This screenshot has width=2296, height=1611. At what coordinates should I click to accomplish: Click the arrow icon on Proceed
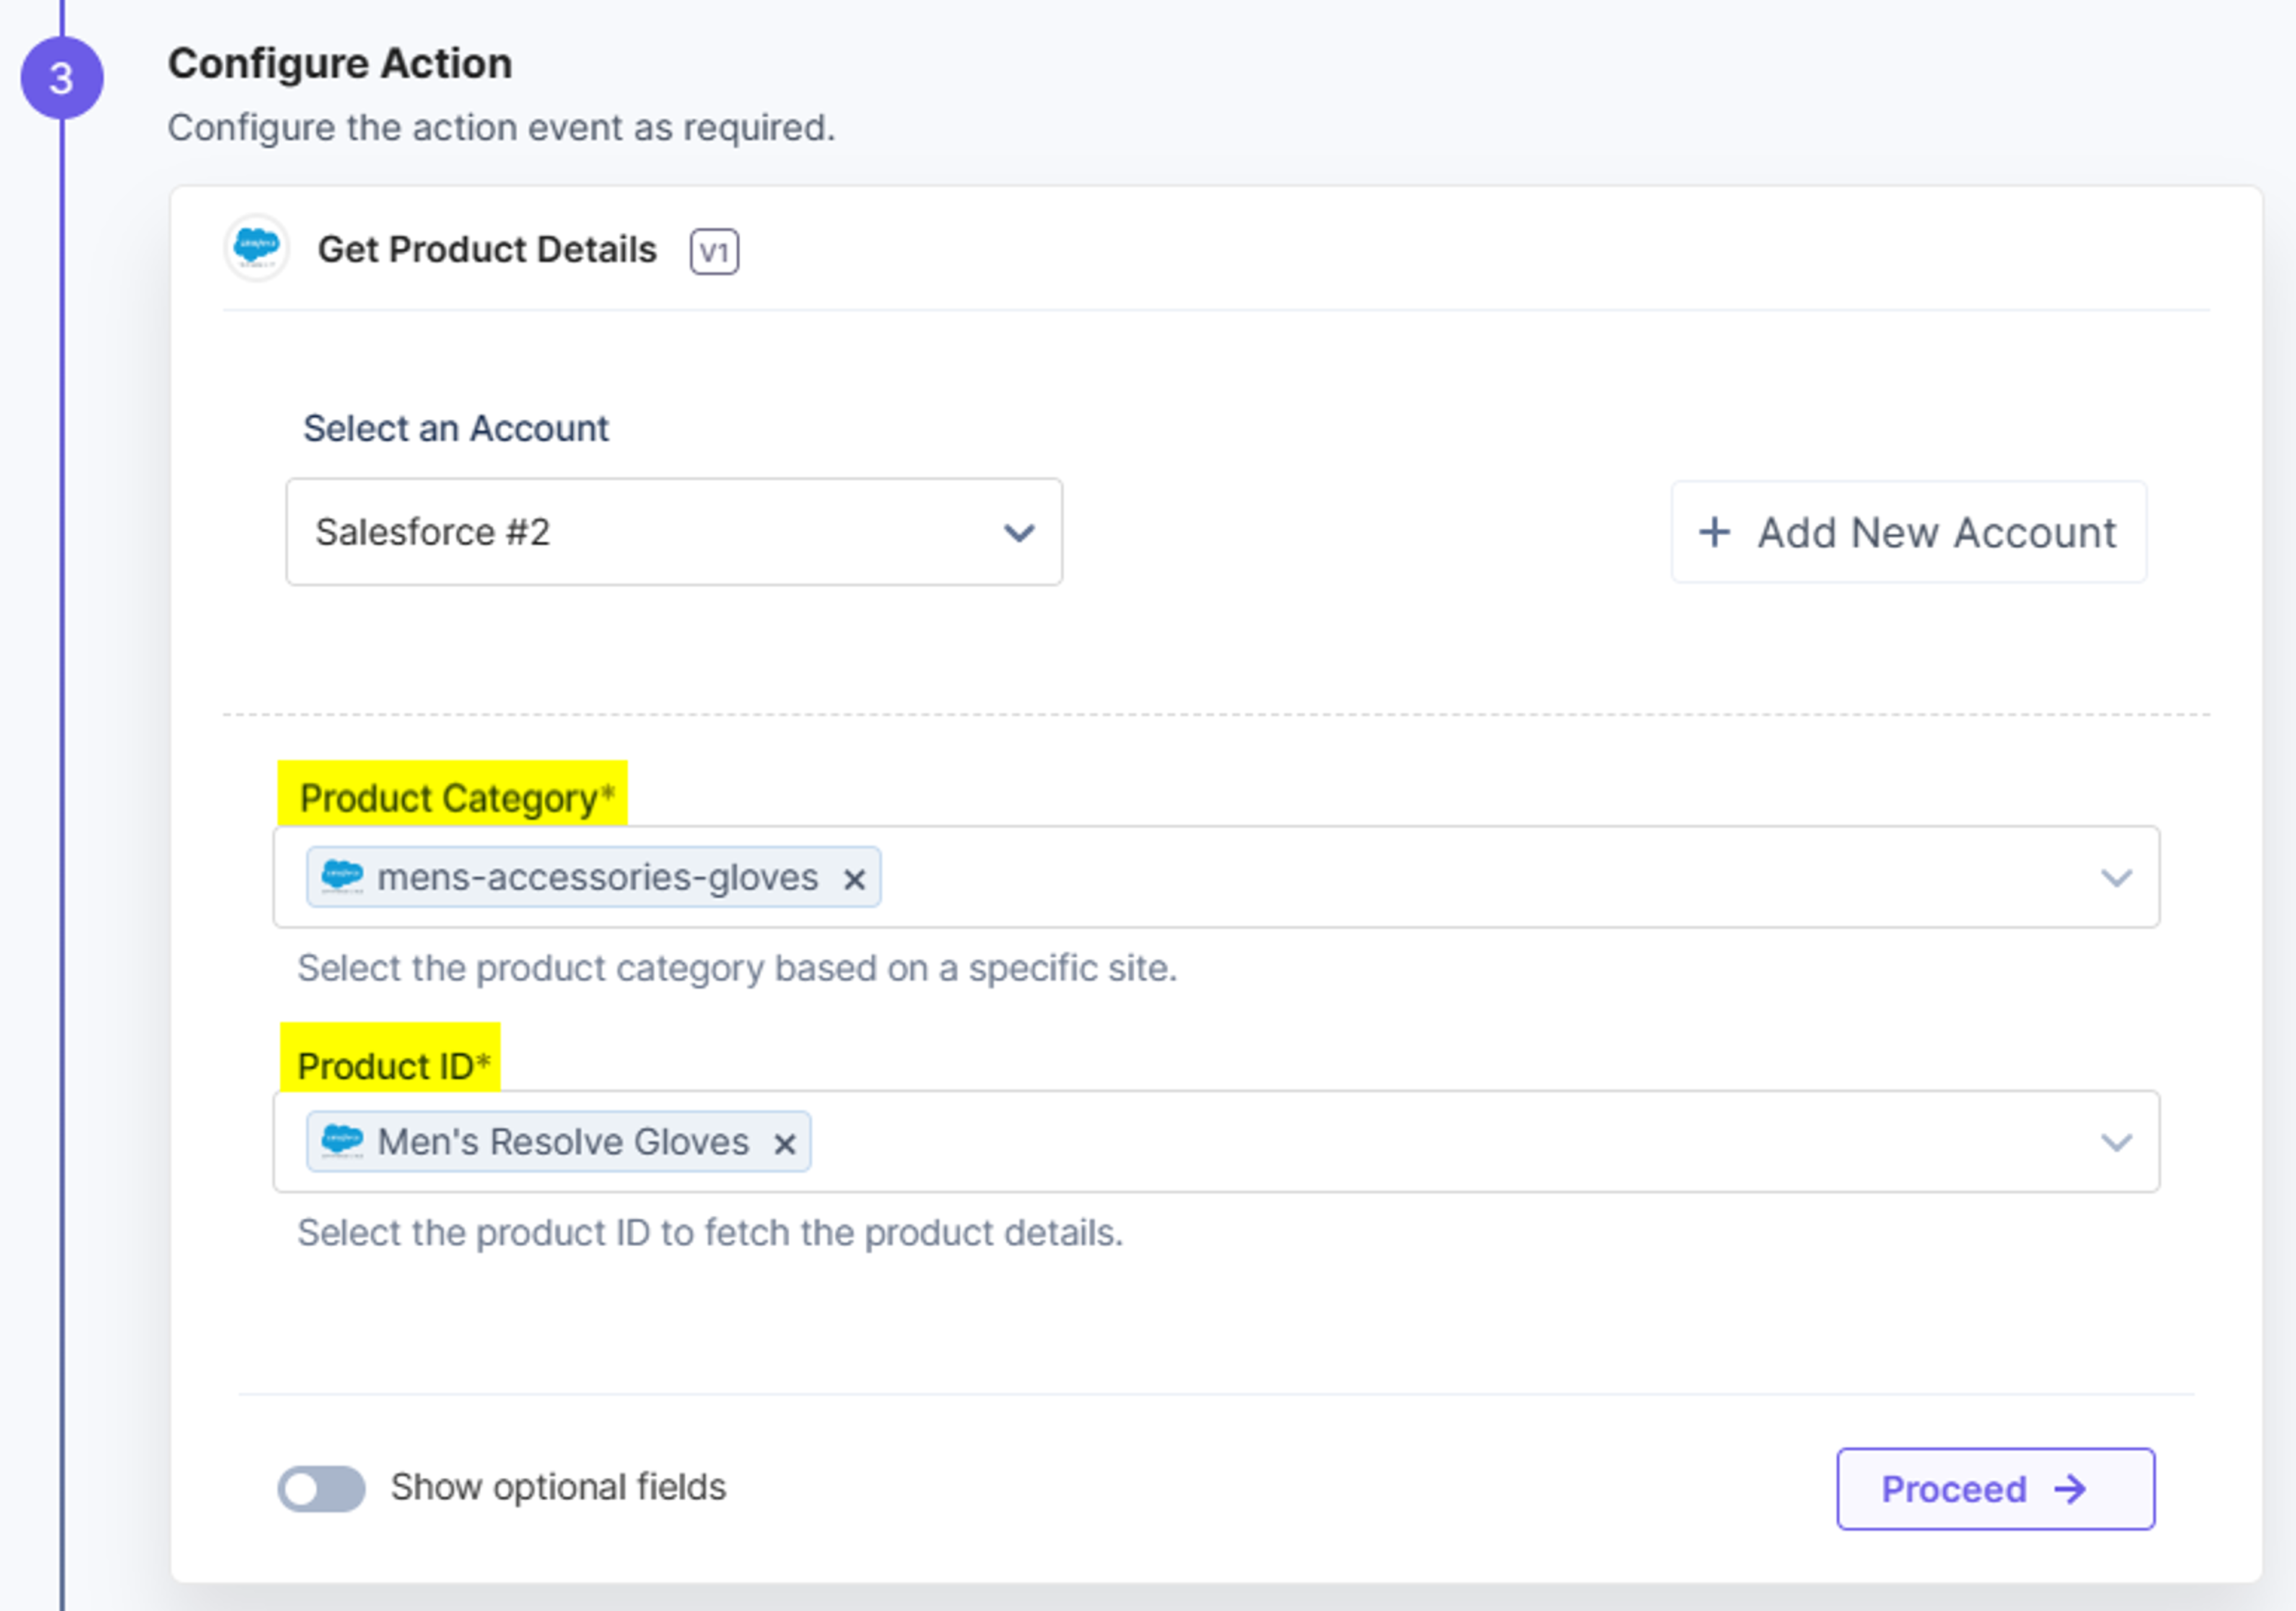pyautogui.click(x=2070, y=1489)
